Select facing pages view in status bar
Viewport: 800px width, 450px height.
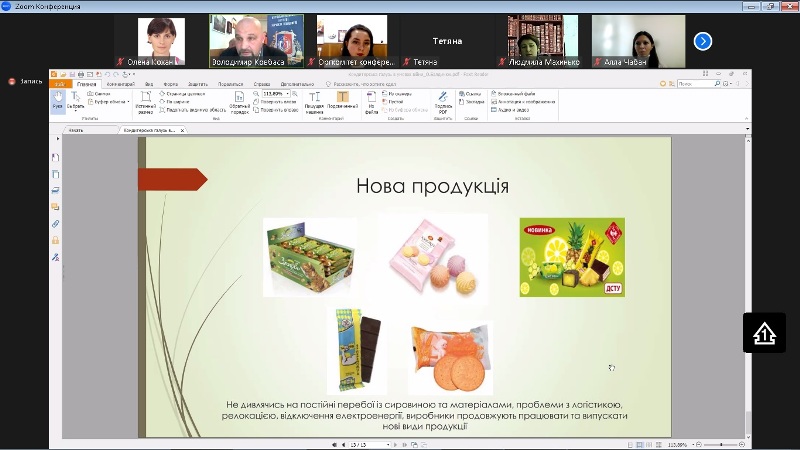tap(649, 445)
